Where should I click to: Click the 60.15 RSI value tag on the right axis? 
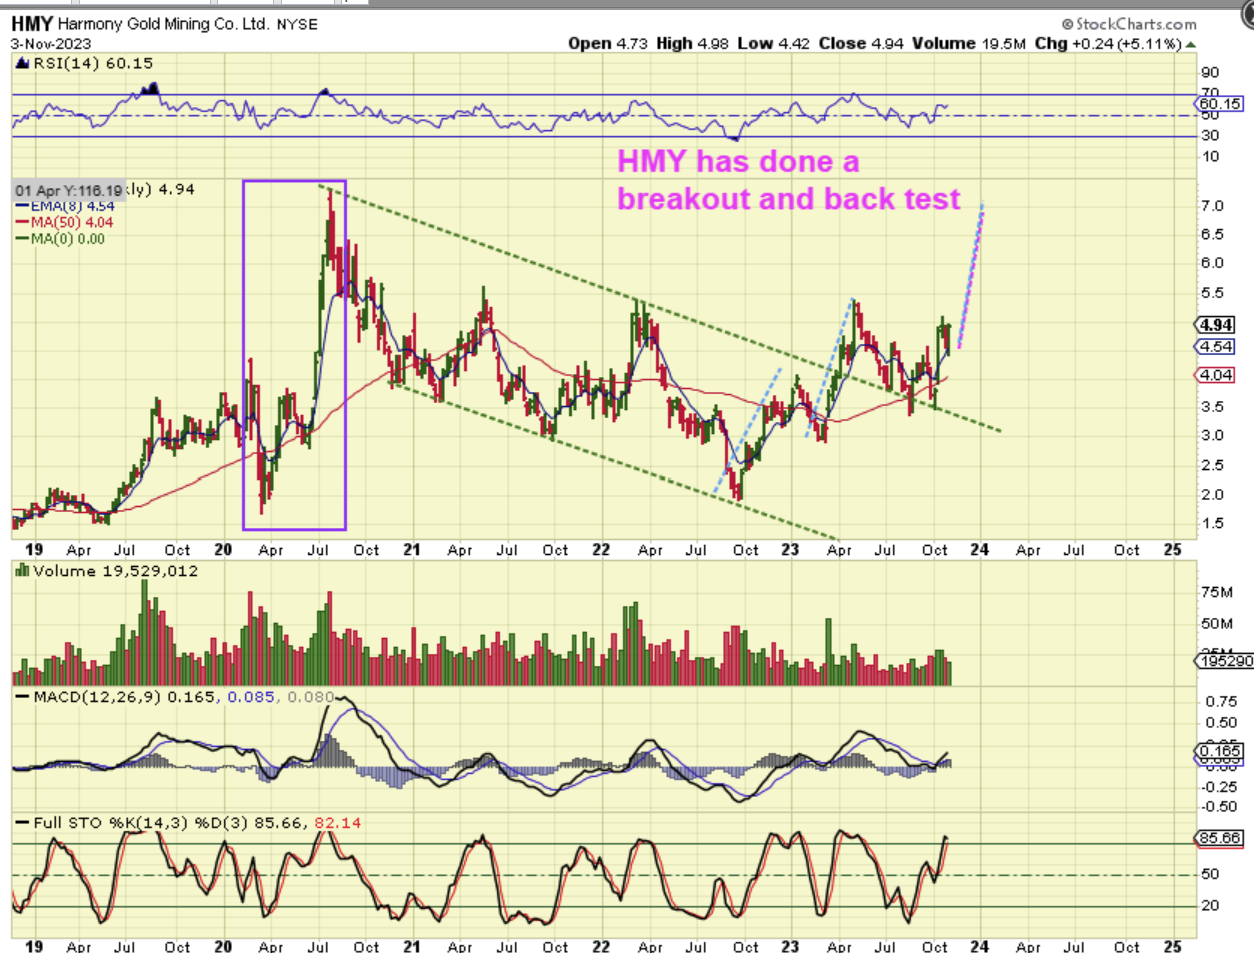pos(1219,104)
